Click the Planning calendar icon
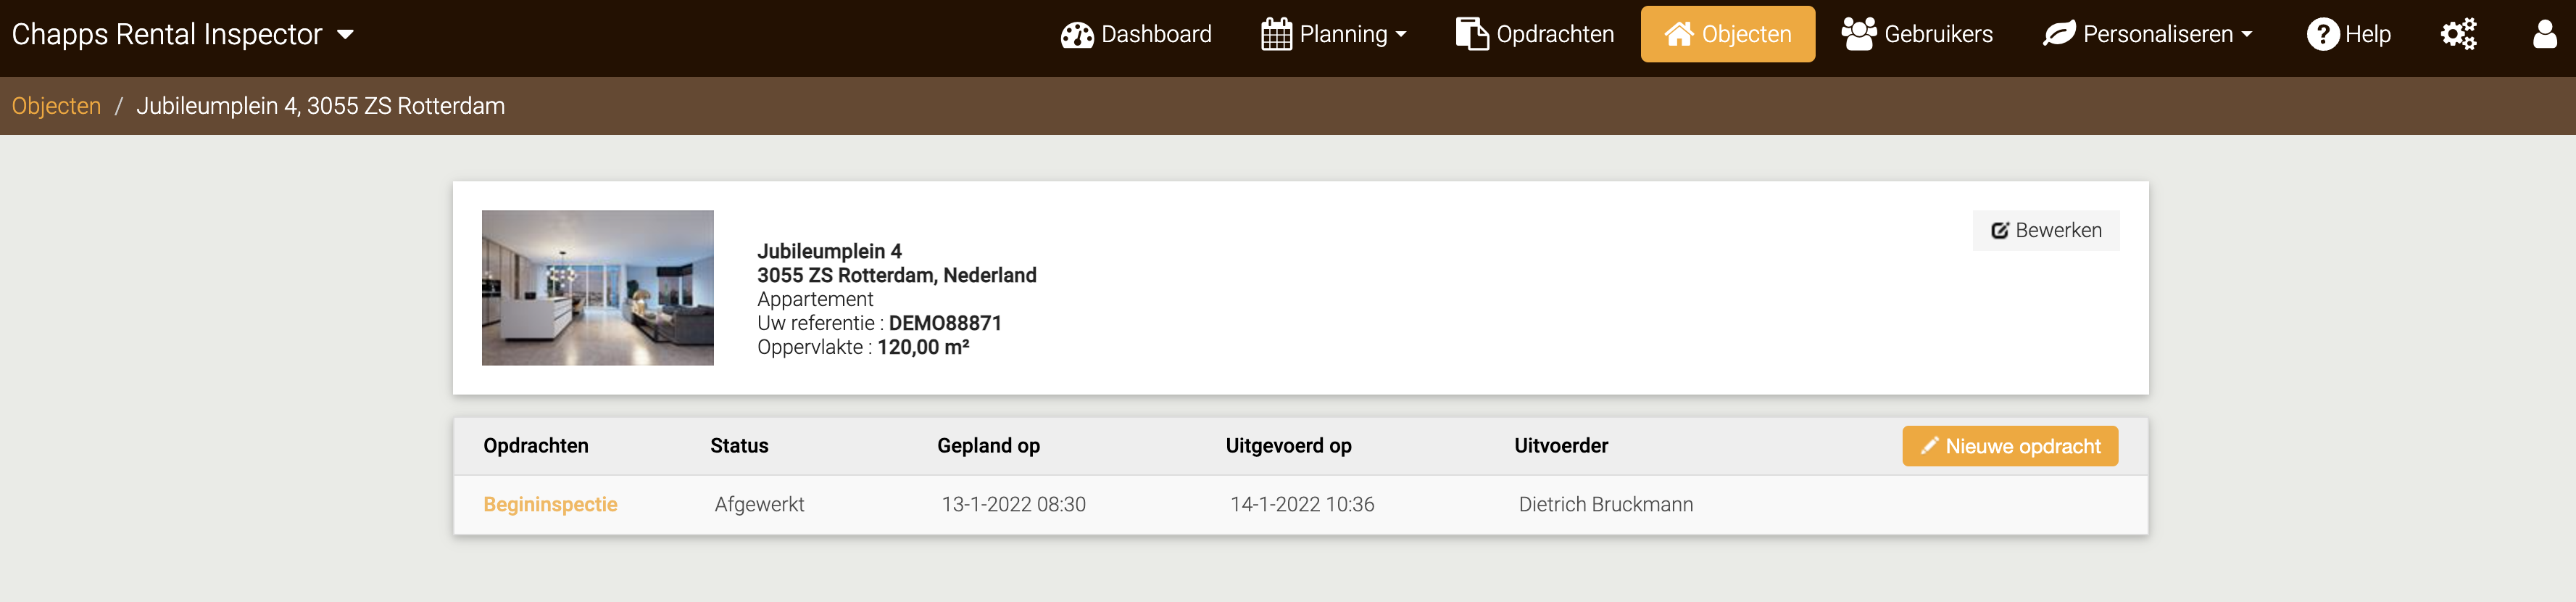 [x=1276, y=35]
